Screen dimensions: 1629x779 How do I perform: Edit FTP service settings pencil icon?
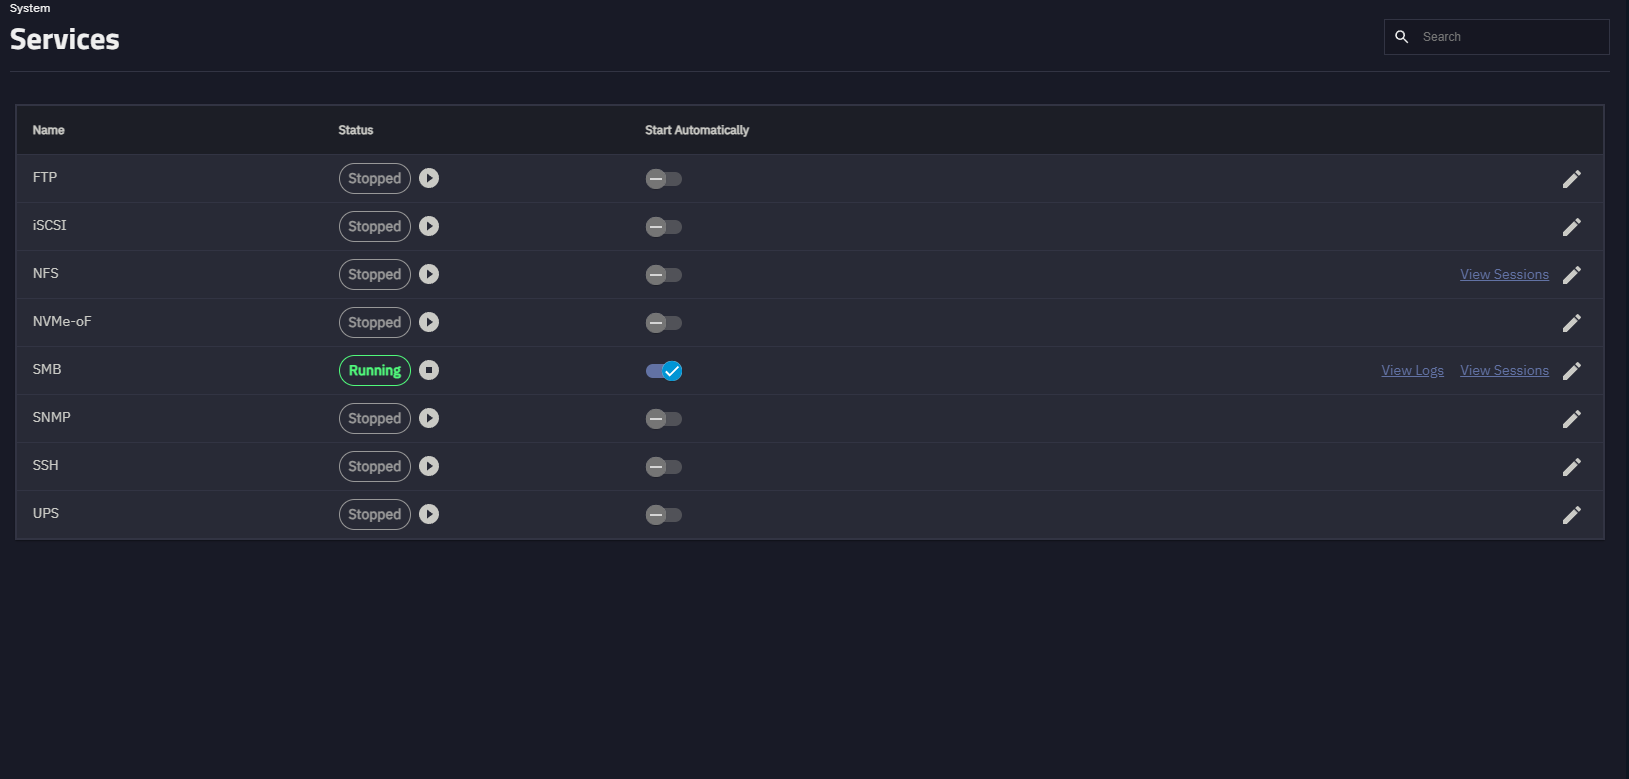[x=1571, y=179]
